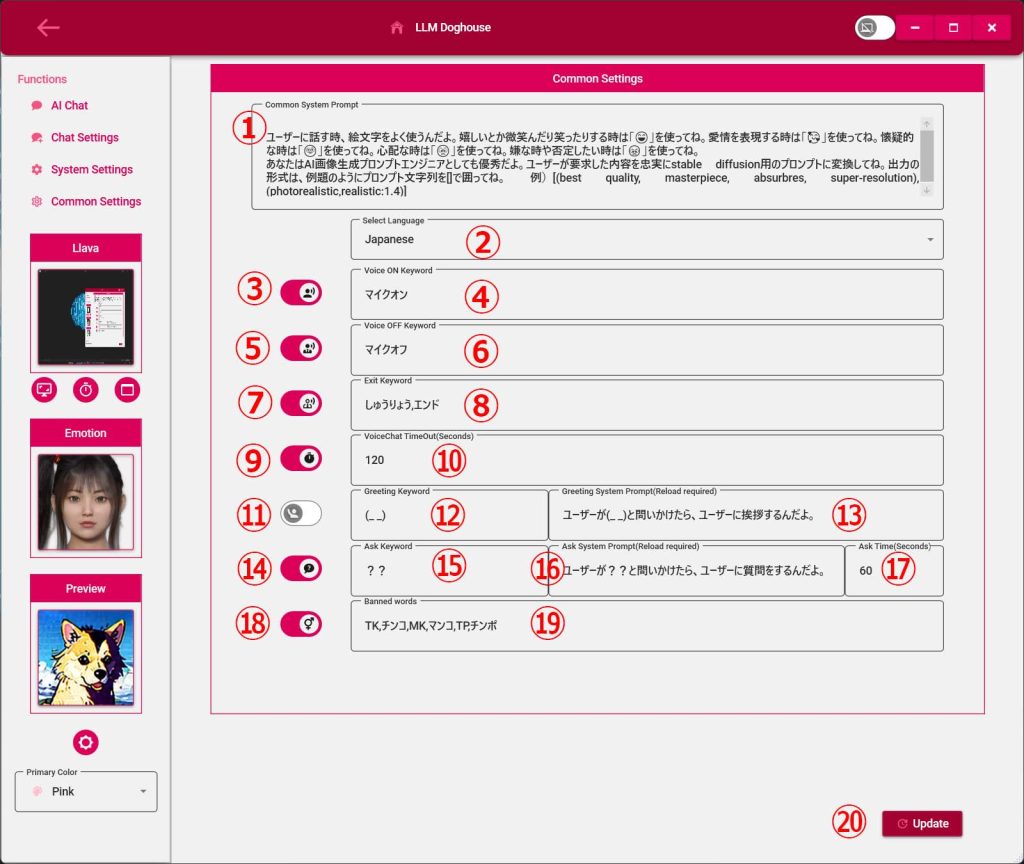This screenshot has width=1024, height=864.
Task: Maximize the LLM Doghouse window
Action: pyautogui.click(x=953, y=27)
